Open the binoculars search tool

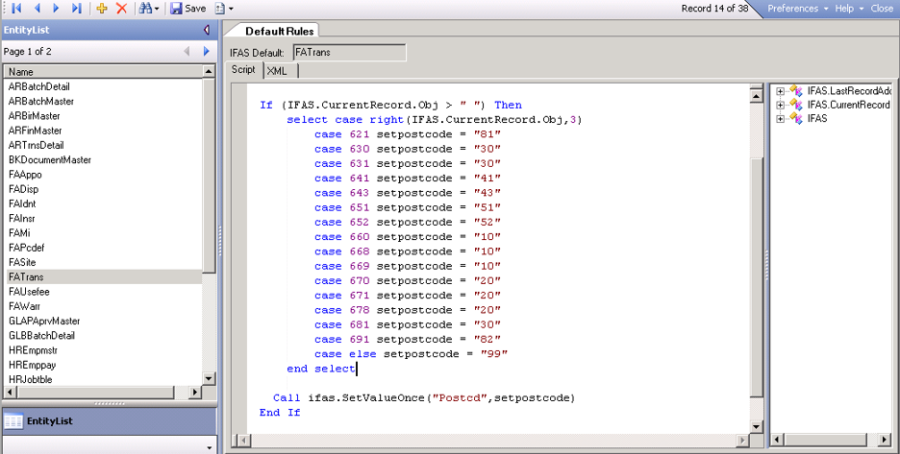147,8
